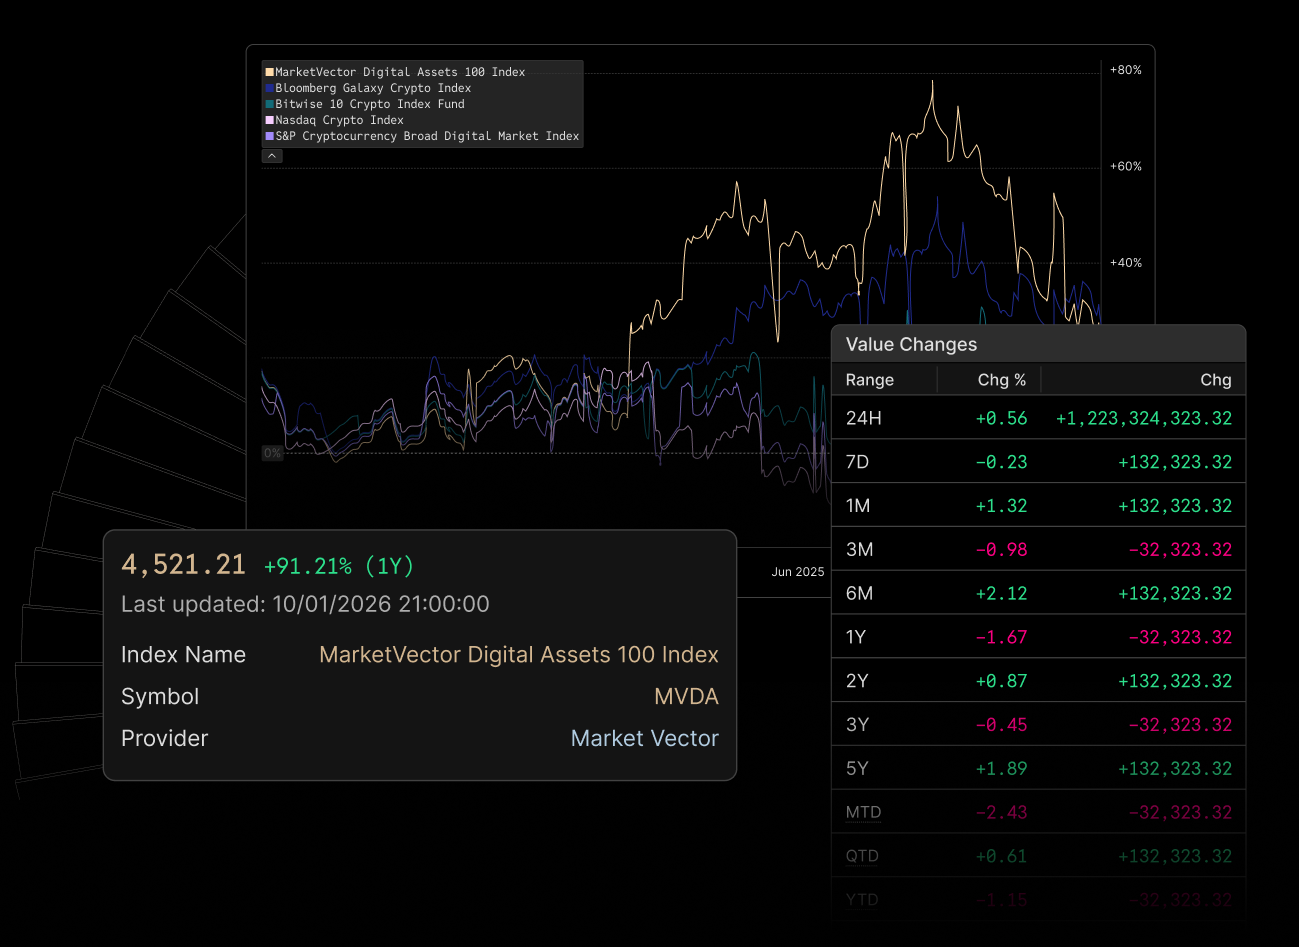Select the QTD range row label
Viewport: 1299px width, 947px height.
click(x=862, y=856)
